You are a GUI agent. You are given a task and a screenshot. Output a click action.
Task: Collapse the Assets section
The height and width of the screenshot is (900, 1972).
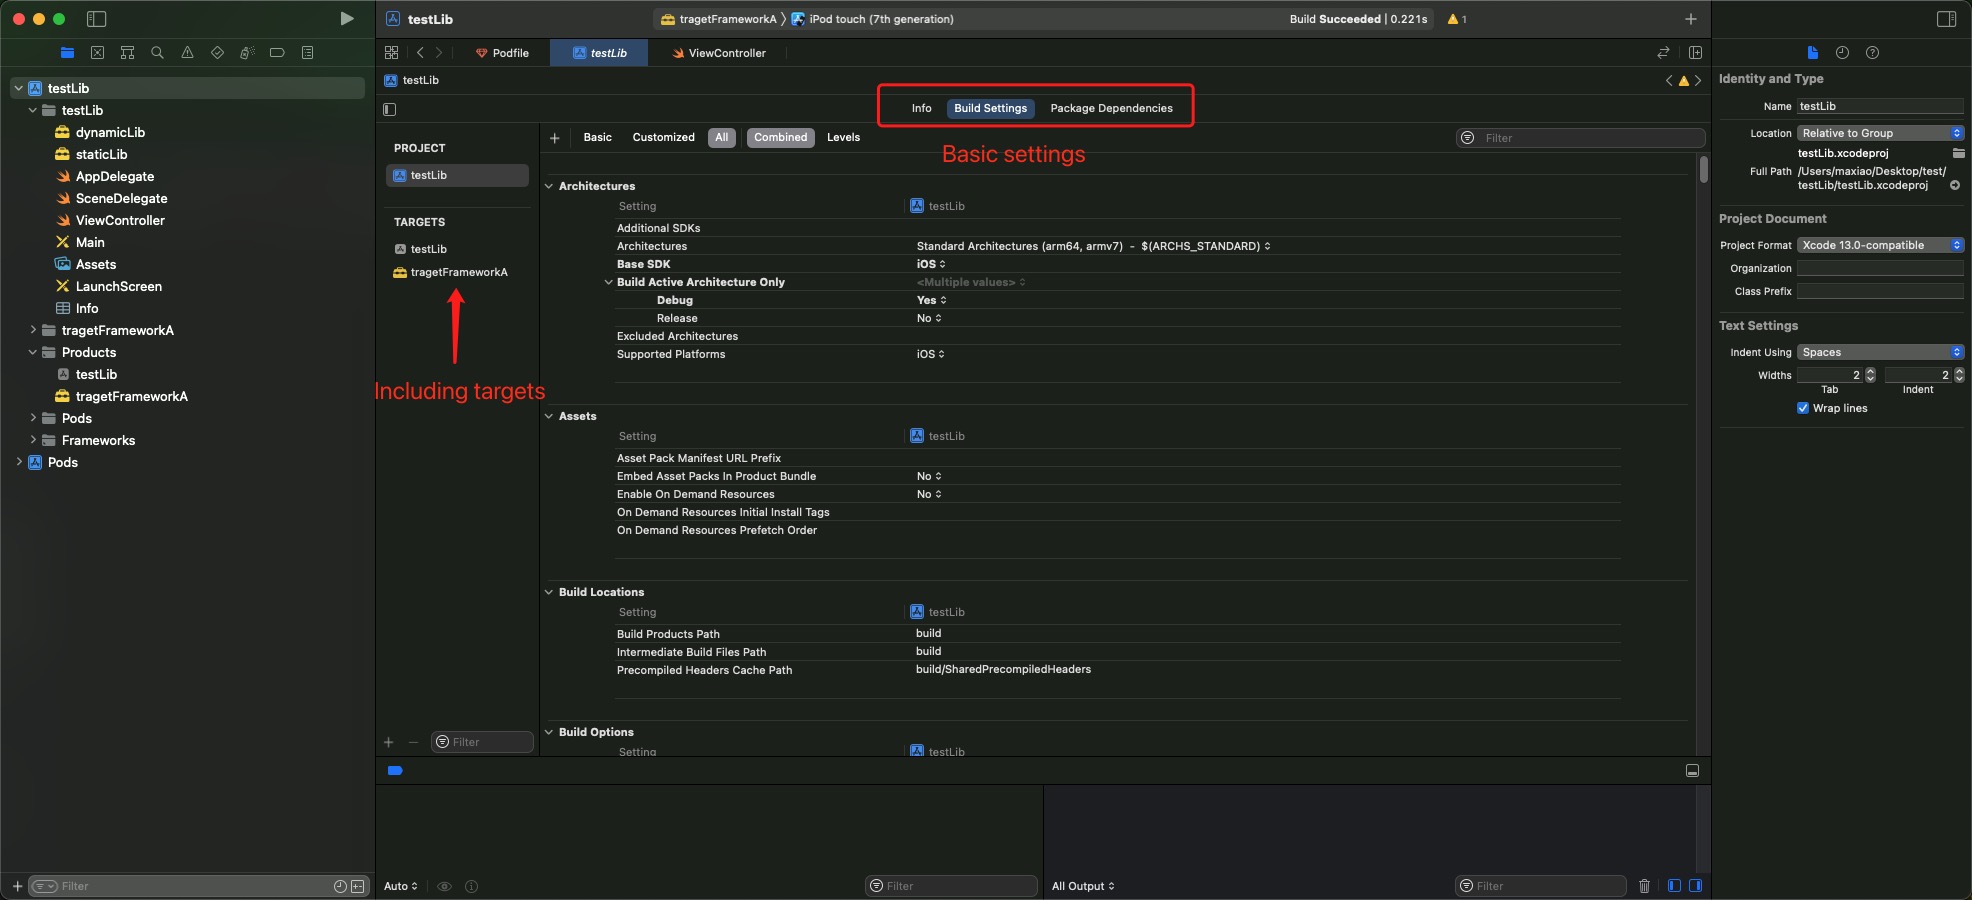pos(549,416)
